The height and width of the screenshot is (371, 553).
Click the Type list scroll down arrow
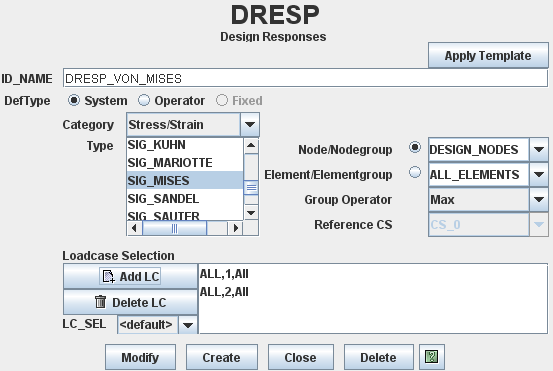(x=251, y=213)
